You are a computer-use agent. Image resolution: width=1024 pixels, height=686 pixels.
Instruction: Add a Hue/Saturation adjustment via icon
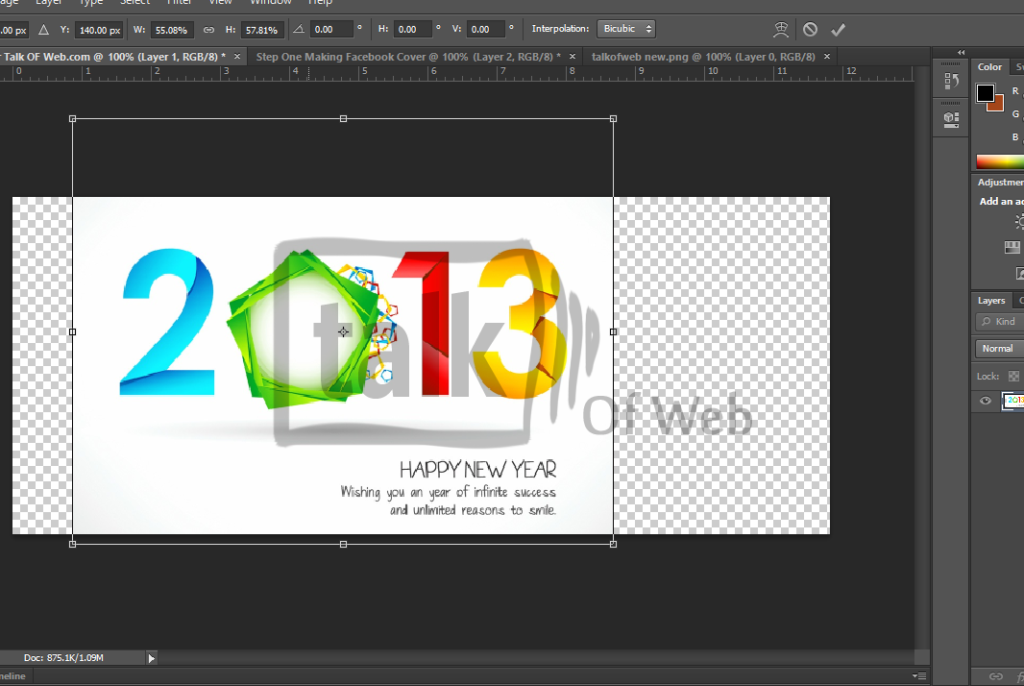point(1012,247)
